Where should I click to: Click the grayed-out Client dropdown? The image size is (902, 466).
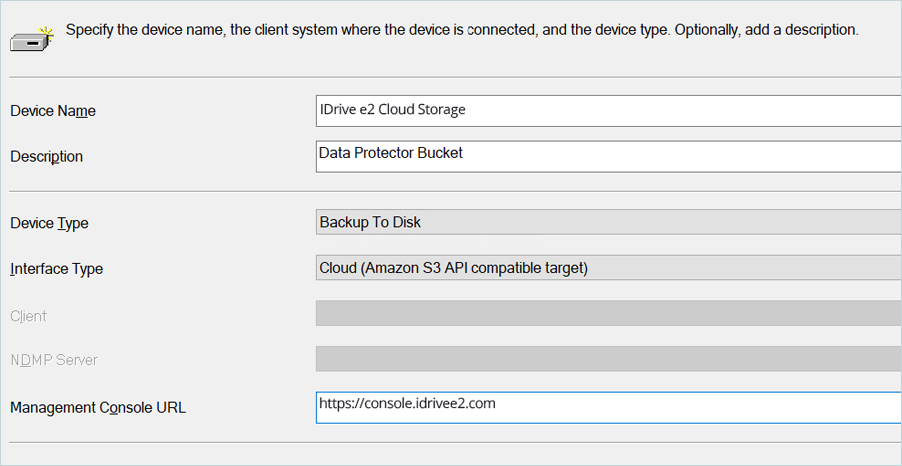[x=608, y=314]
